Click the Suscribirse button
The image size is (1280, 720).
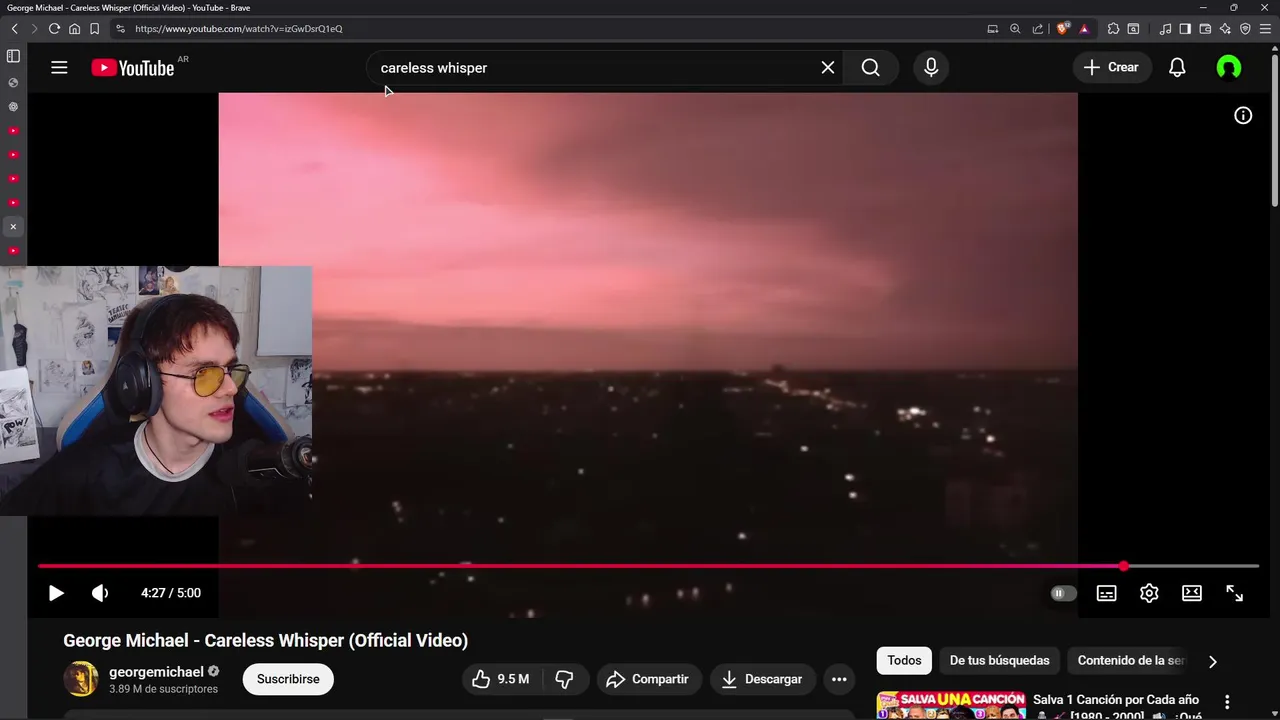[x=288, y=679]
